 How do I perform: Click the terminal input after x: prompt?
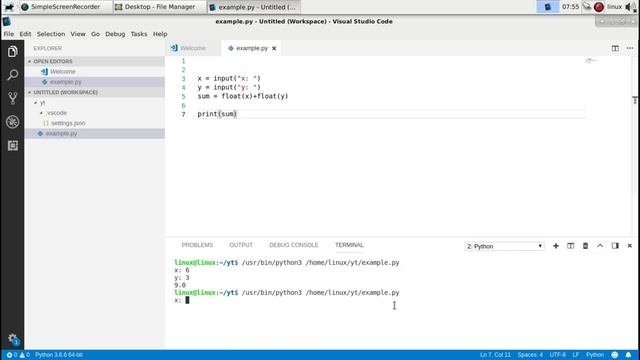click(x=187, y=300)
